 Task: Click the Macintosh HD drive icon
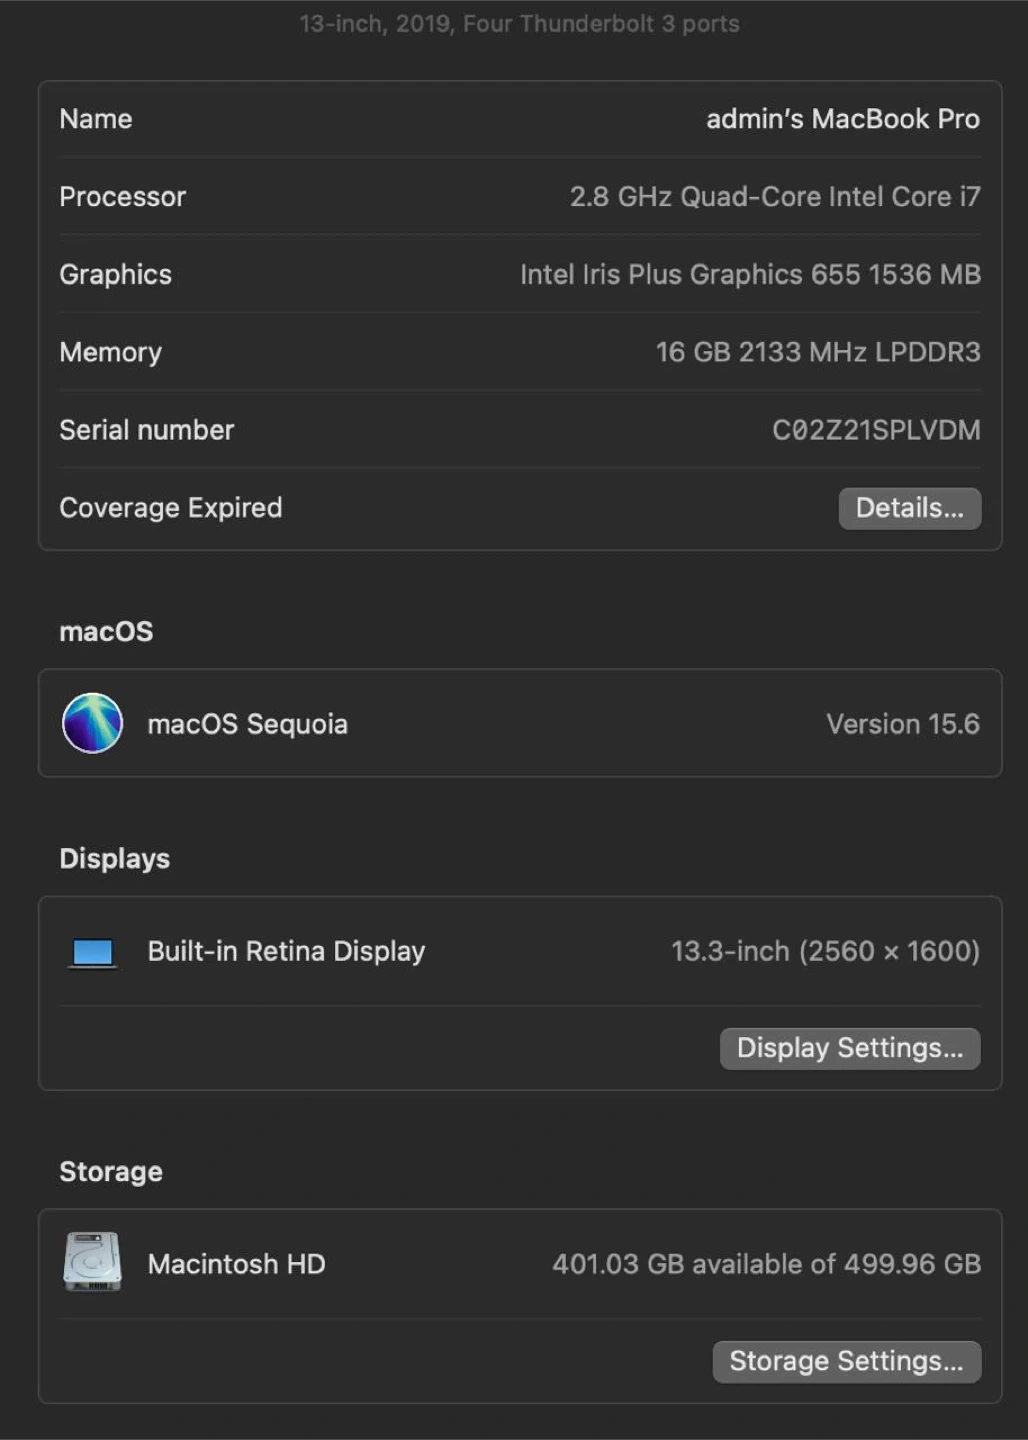92,1262
